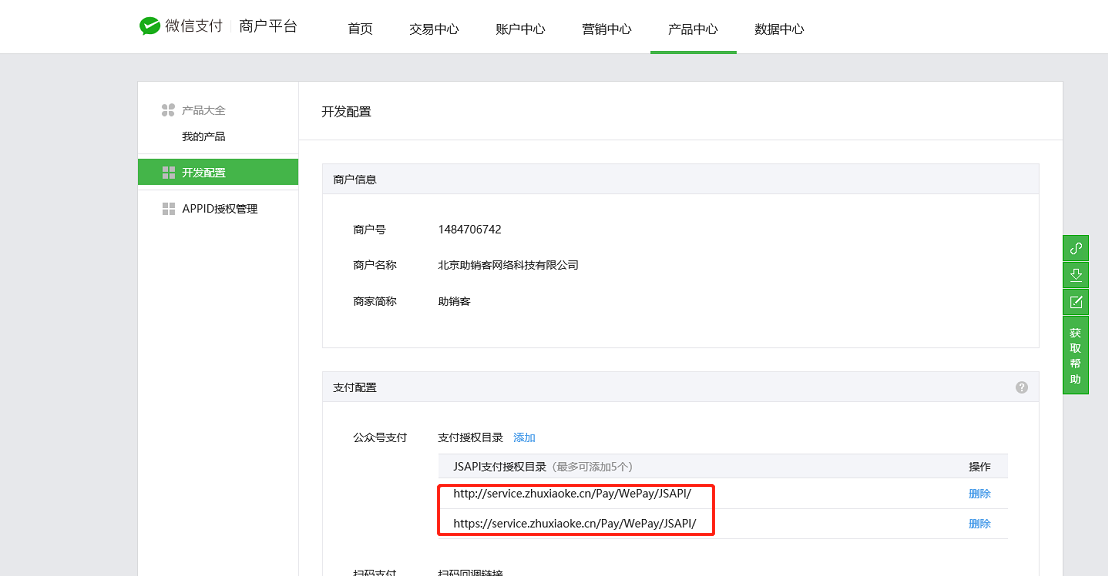Image resolution: width=1108 pixels, height=576 pixels.
Task: Click the 添加 link to add authorization directory
Action: tap(525, 437)
